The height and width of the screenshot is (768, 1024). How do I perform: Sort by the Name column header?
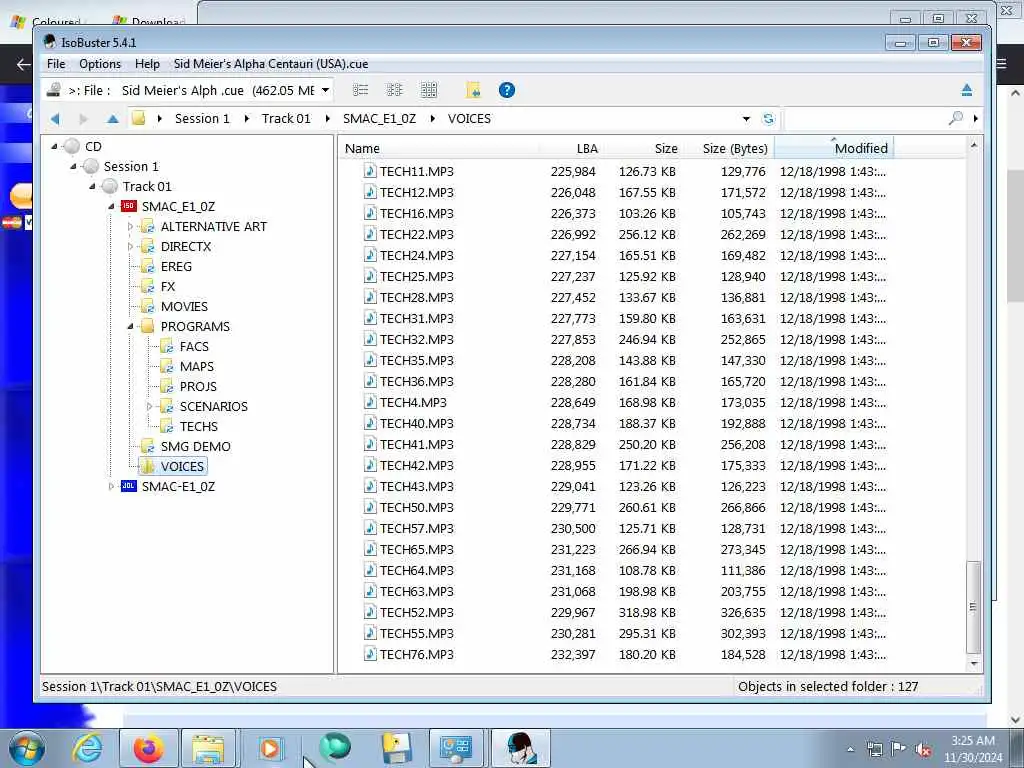click(x=439, y=148)
